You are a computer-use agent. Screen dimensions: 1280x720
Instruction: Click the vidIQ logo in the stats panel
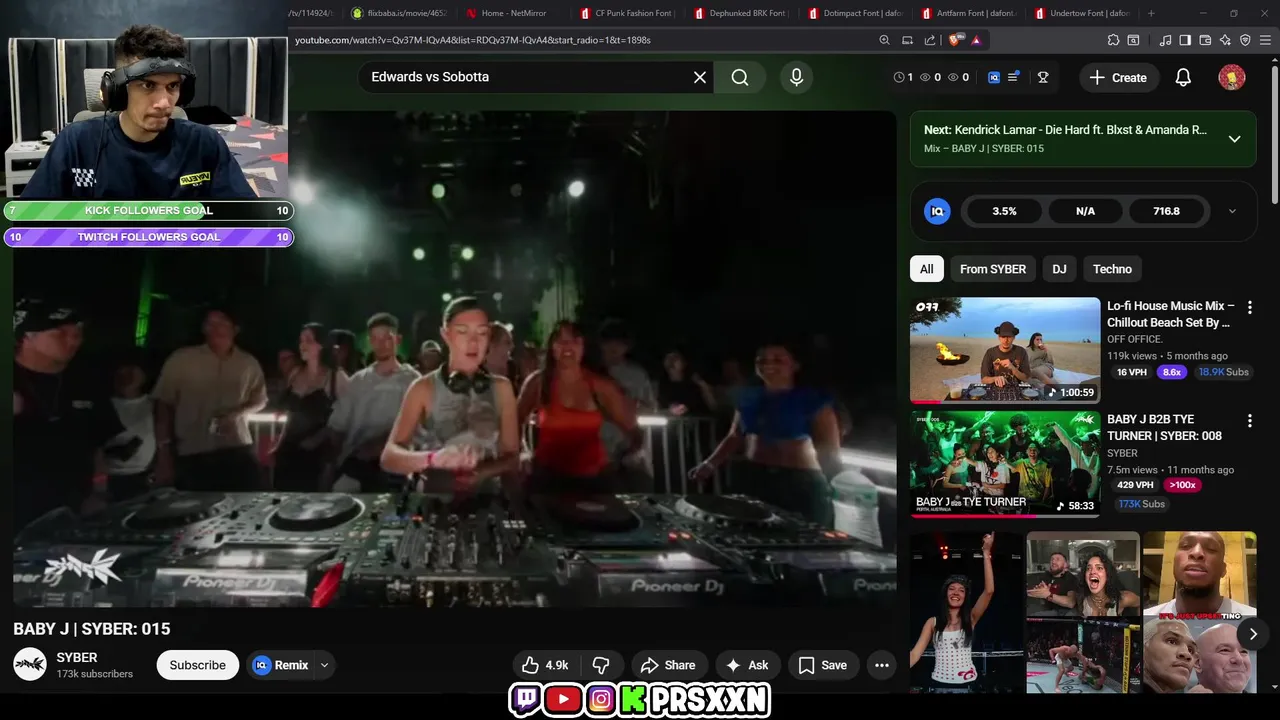click(937, 211)
